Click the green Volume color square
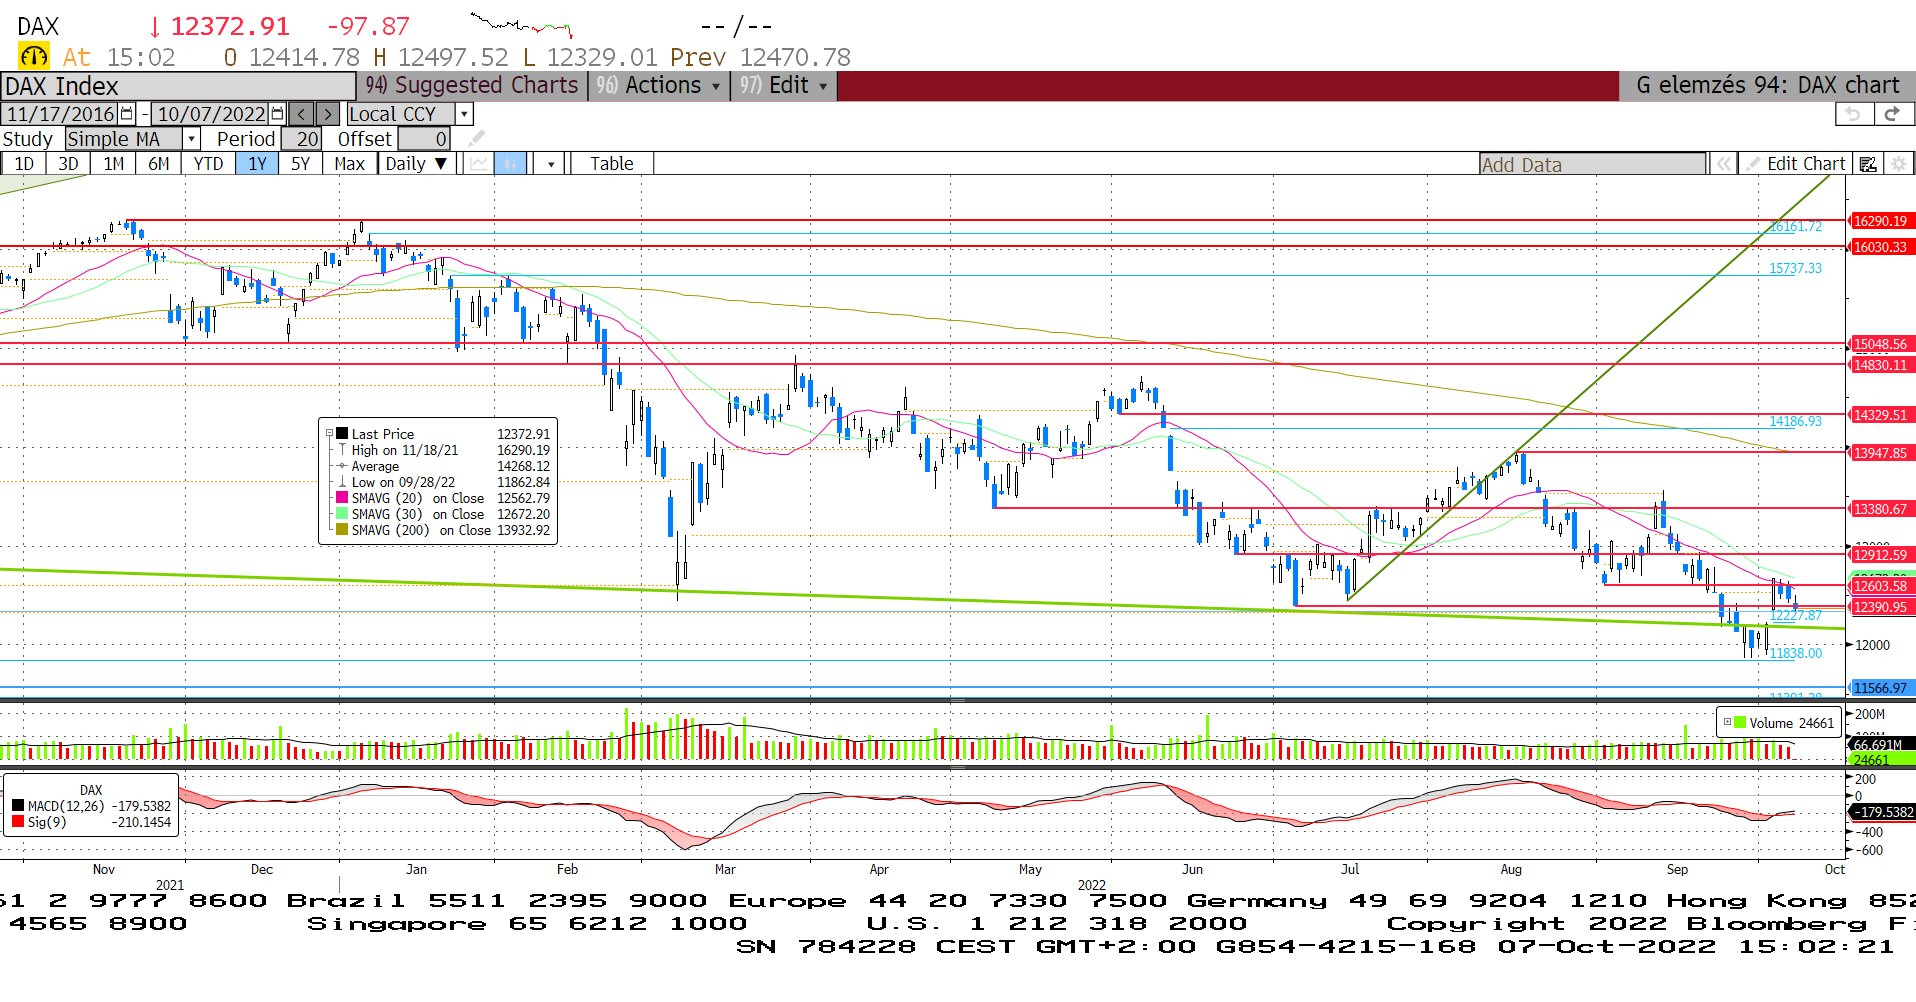 pos(1740,722)
